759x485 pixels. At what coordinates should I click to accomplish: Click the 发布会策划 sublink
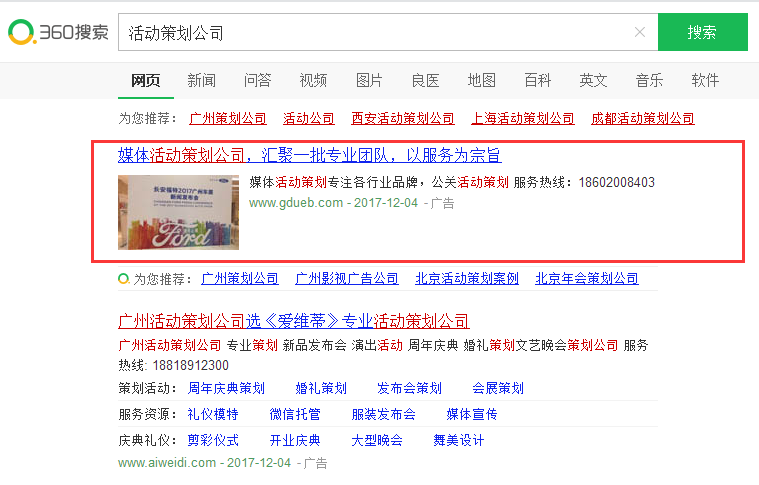(410, 389)
